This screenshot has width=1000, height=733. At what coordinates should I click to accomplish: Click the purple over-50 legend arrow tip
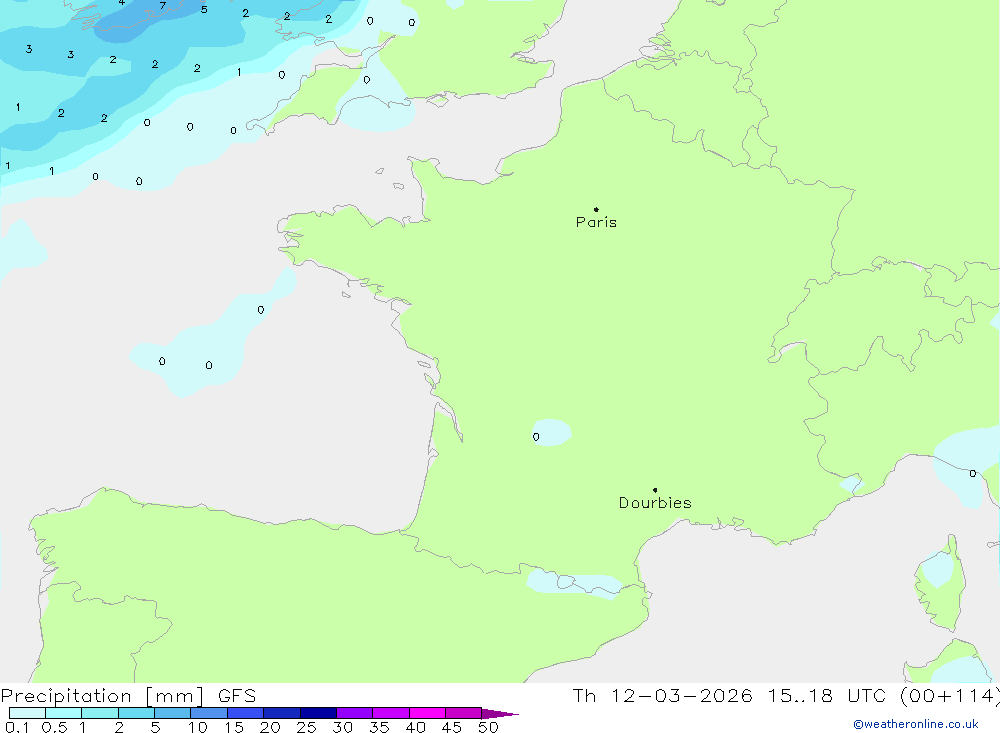(x=500, y=714)
